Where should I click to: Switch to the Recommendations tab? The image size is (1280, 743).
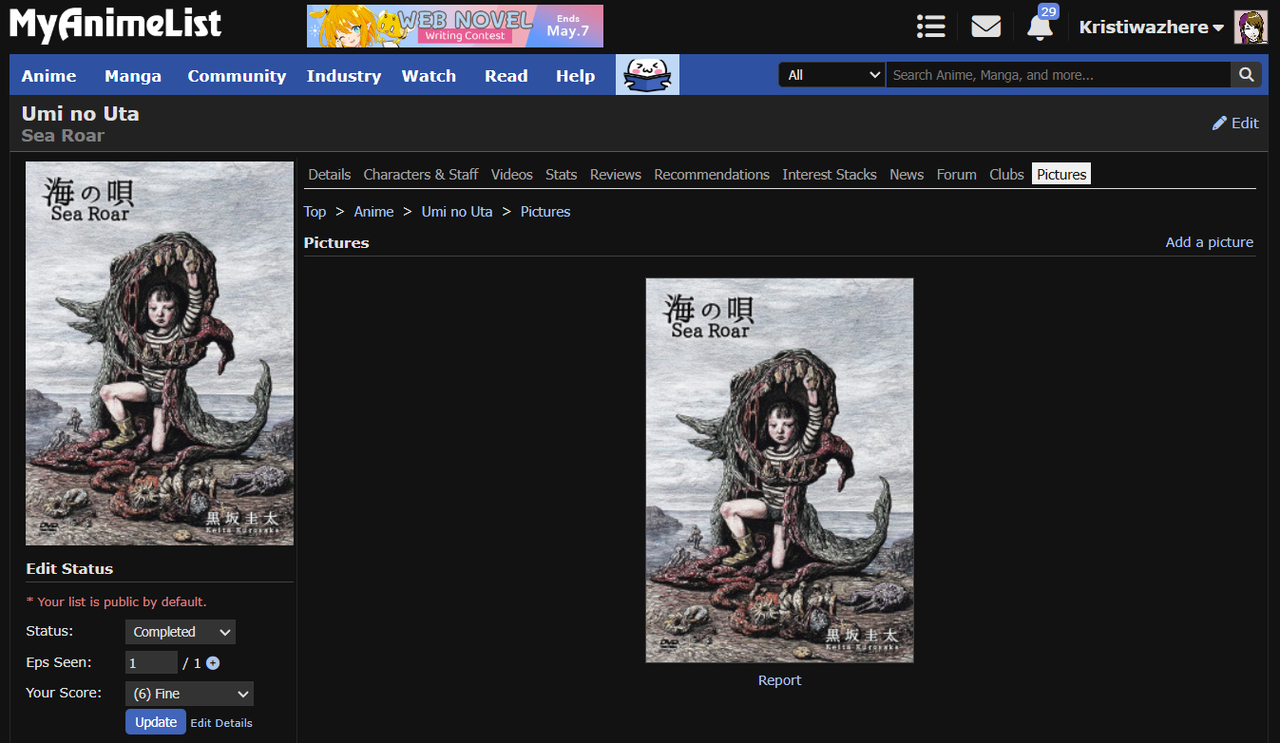click(712, 174)
